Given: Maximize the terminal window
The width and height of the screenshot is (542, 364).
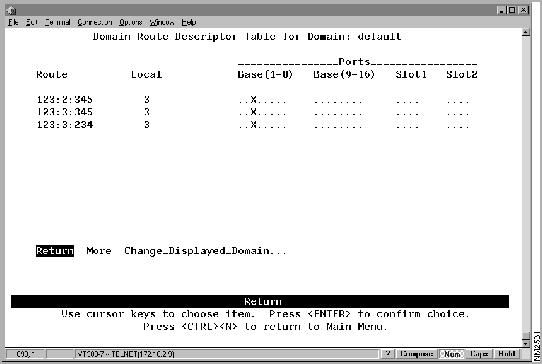Looking at the screenshot, I should click(x=512, y=10).
